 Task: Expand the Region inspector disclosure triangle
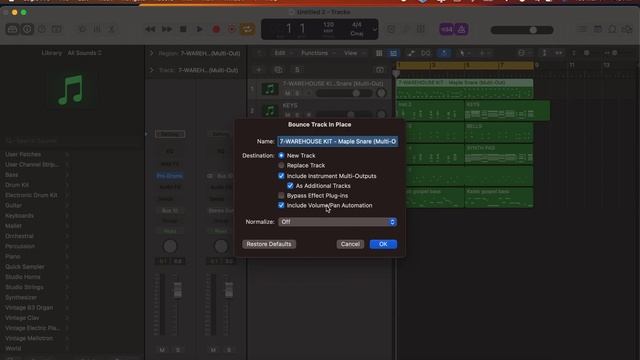(151, 53)
